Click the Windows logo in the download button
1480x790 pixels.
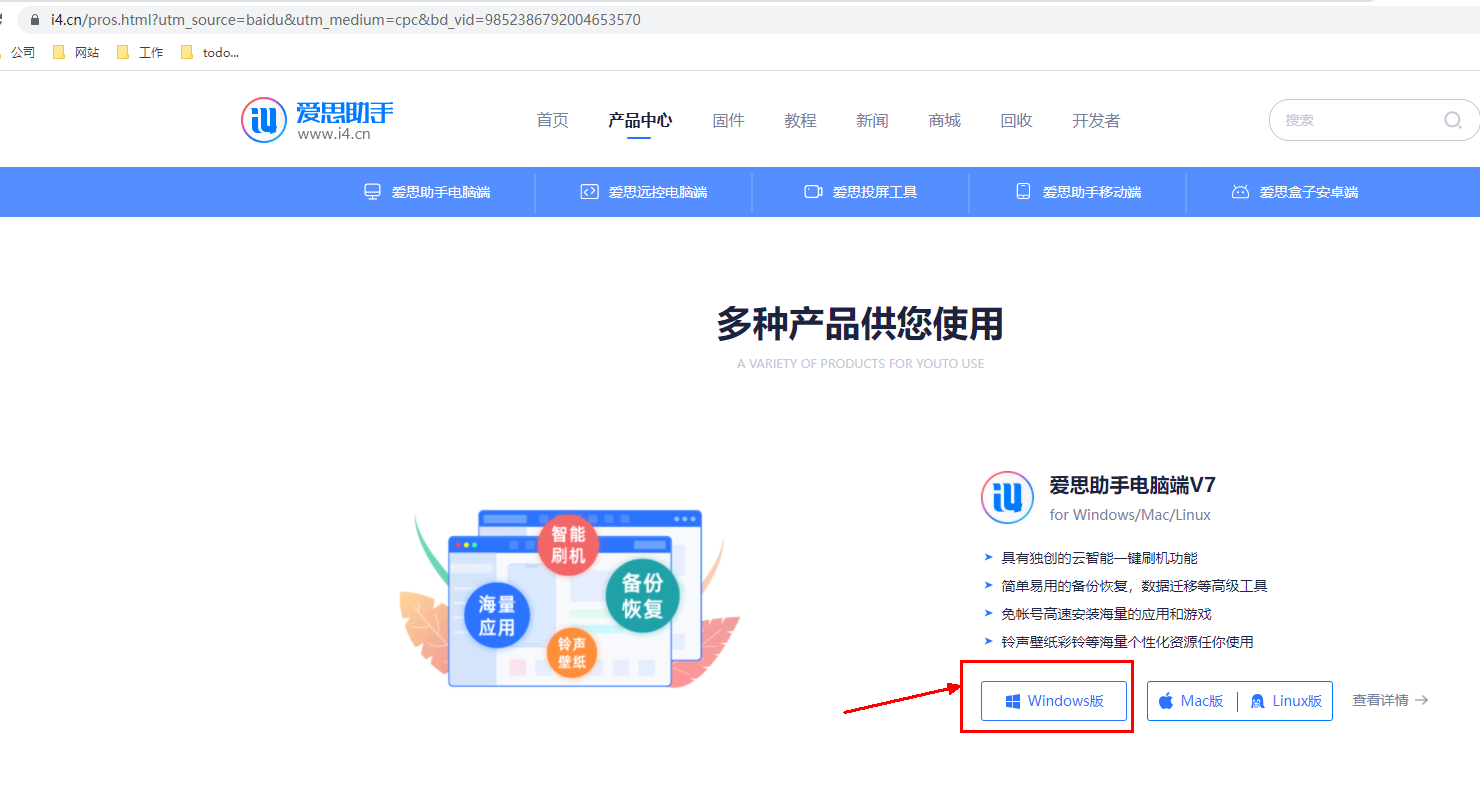point(1012,701)
